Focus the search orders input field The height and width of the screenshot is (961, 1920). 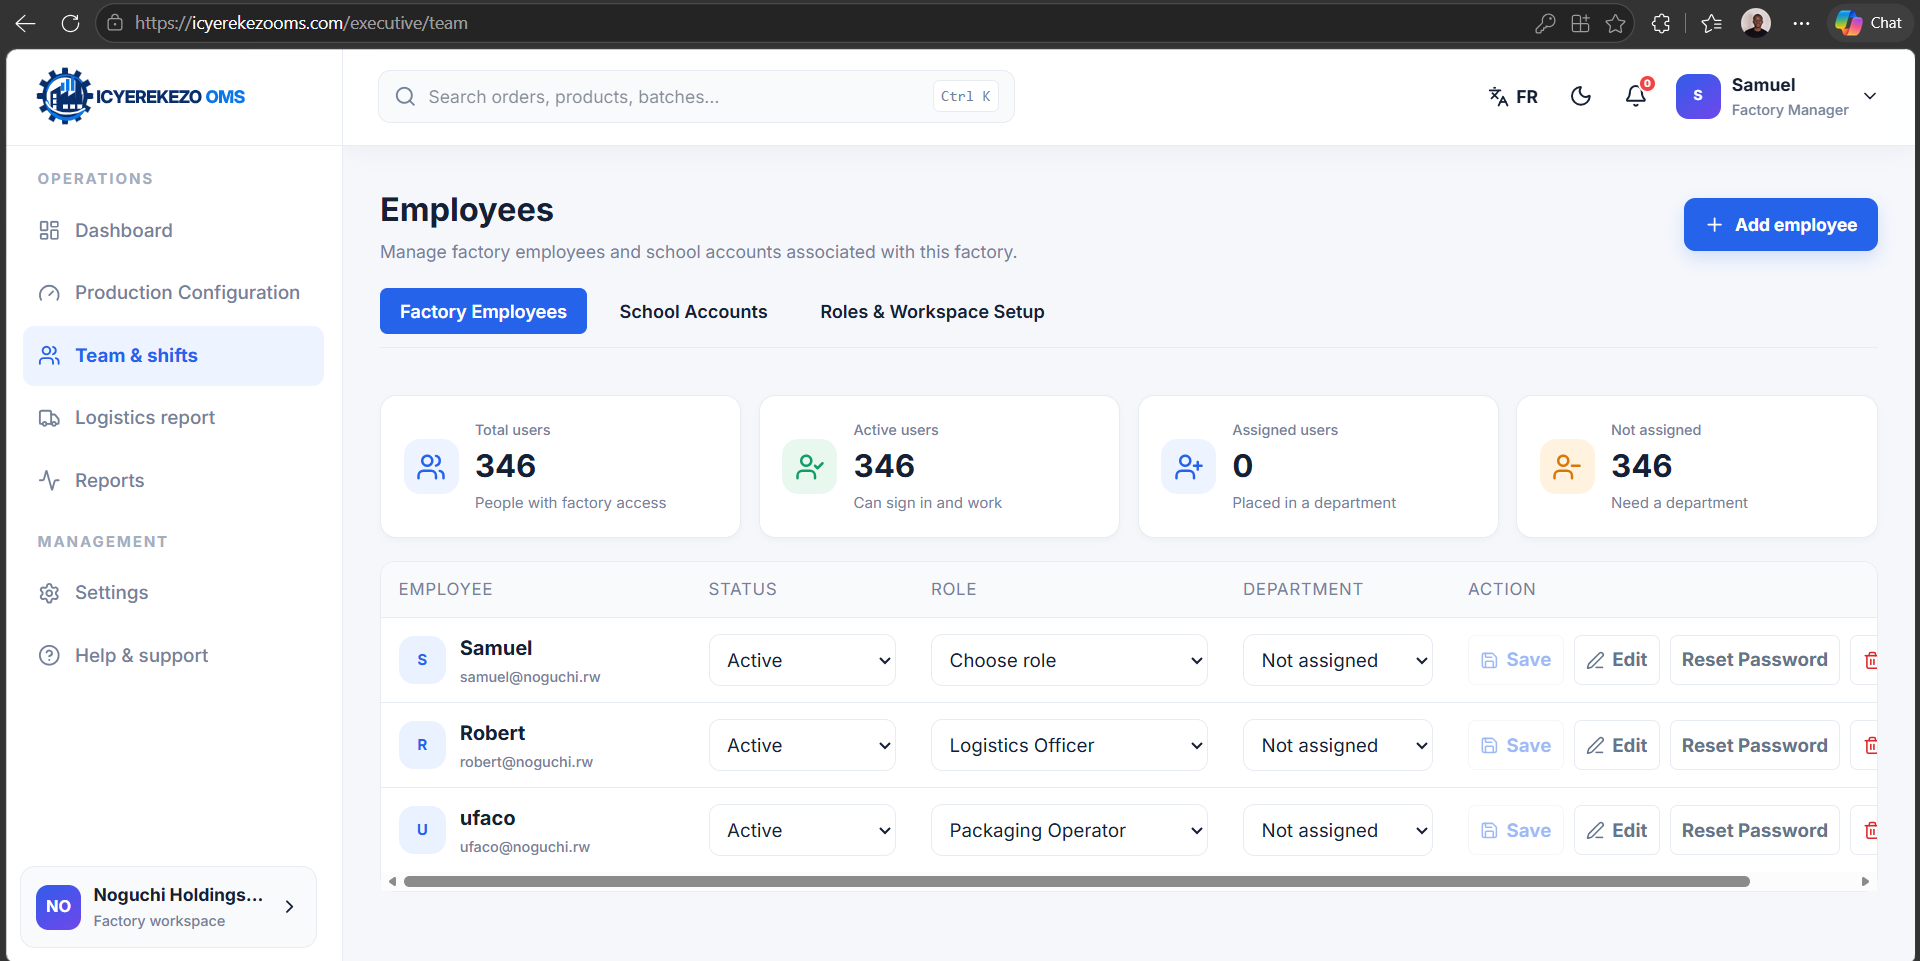(696, 96)
